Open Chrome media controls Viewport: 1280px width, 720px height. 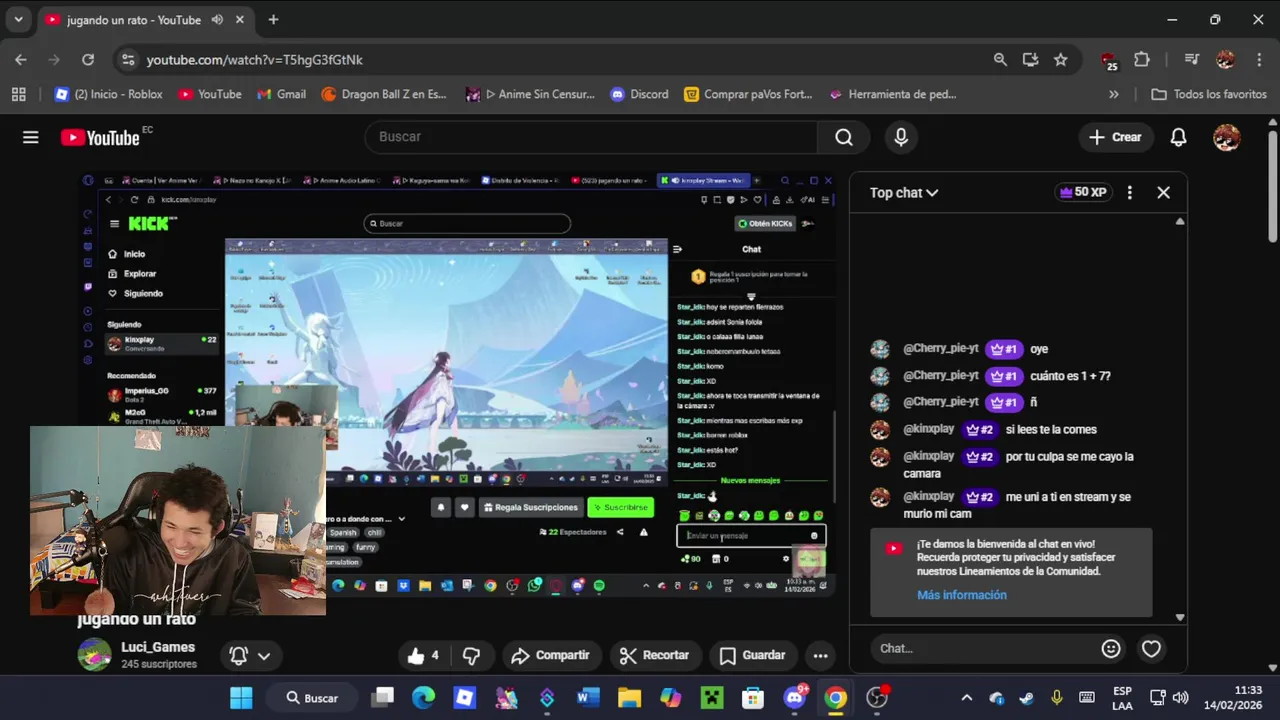[x=1191, y=60]
